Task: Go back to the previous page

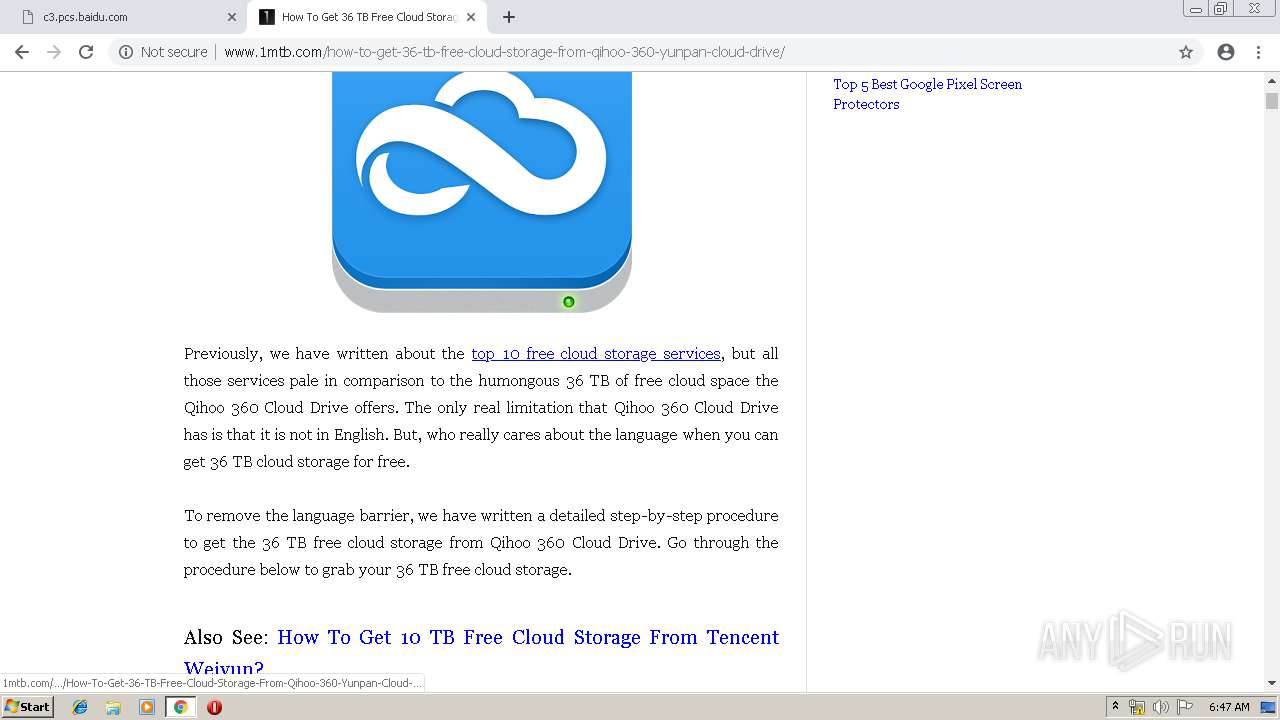Action: [22, 52]
